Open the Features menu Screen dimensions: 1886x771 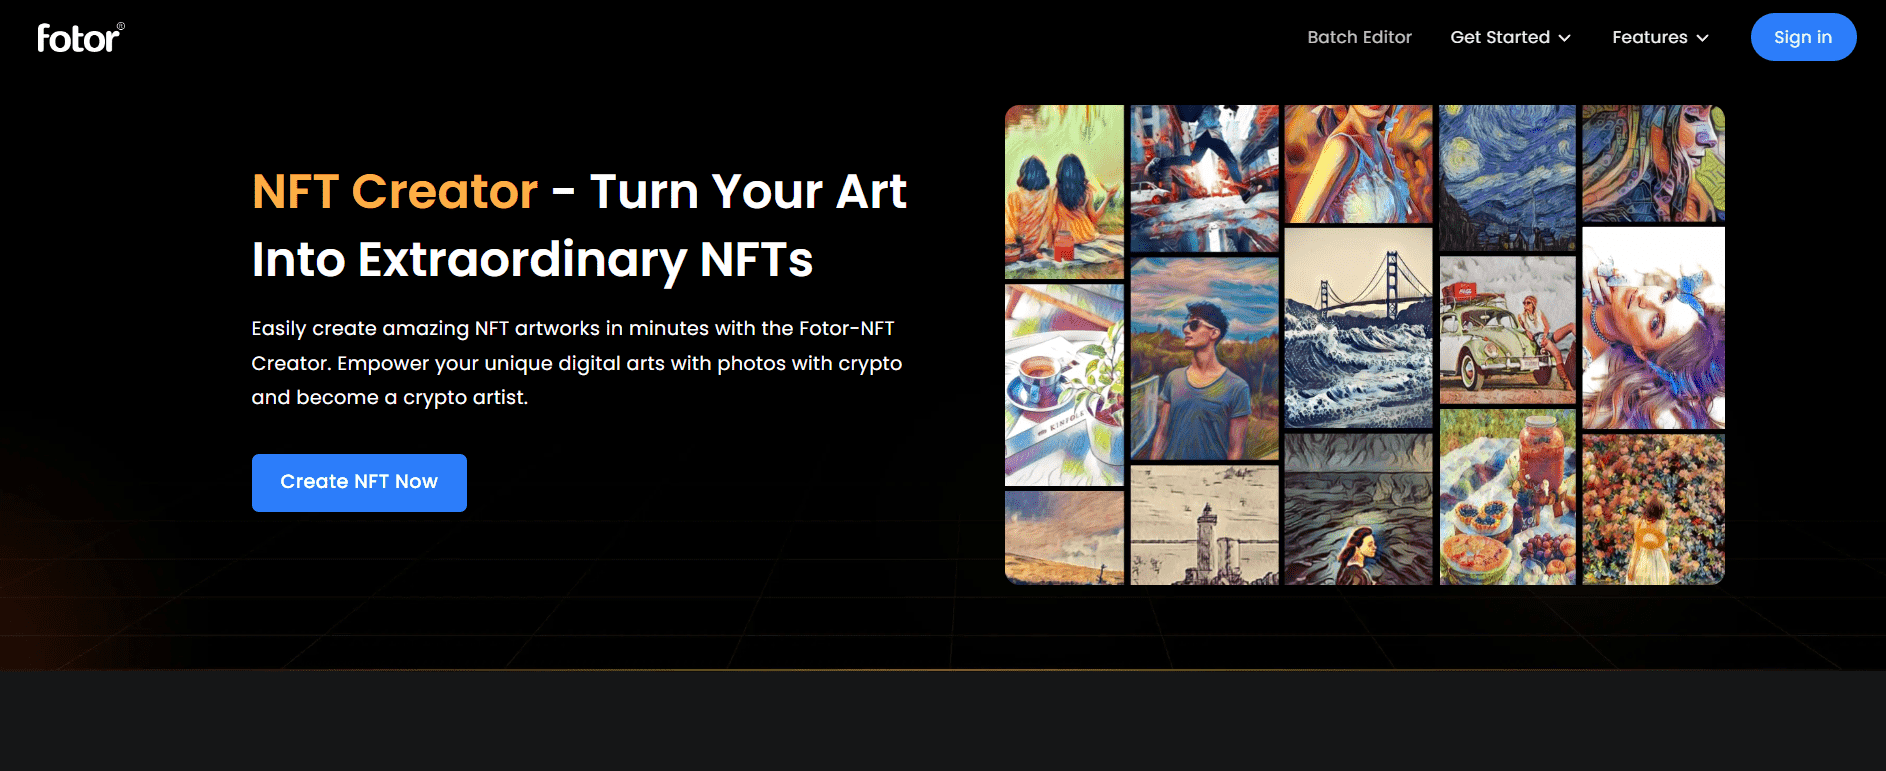(1660, 37)
